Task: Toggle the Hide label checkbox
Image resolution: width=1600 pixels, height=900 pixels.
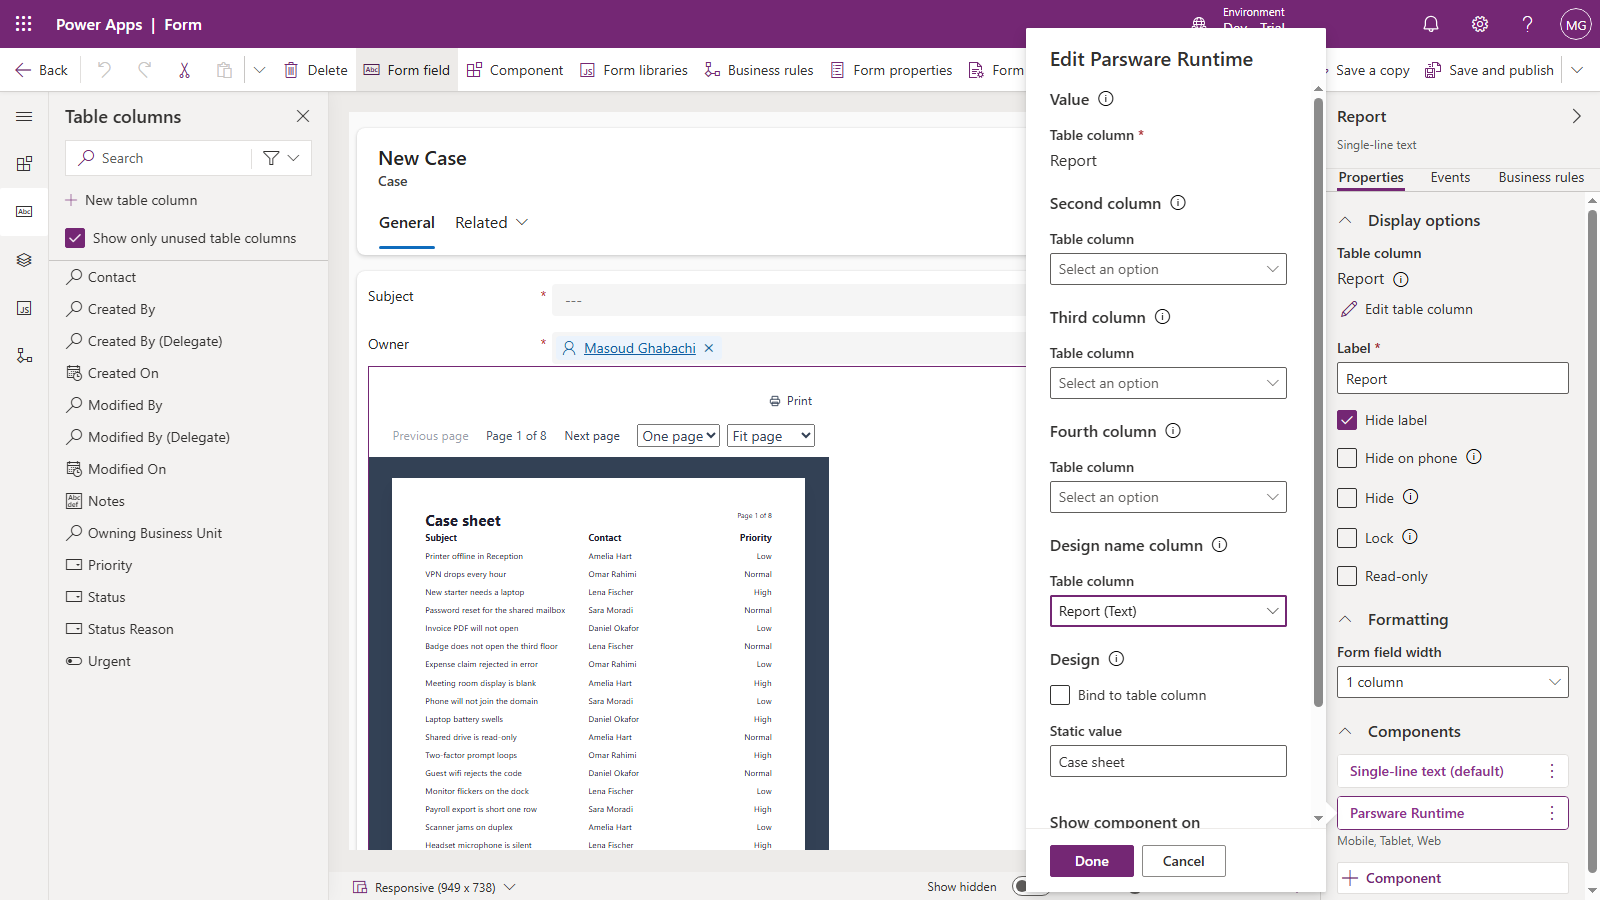Action: click(1347, 420)
